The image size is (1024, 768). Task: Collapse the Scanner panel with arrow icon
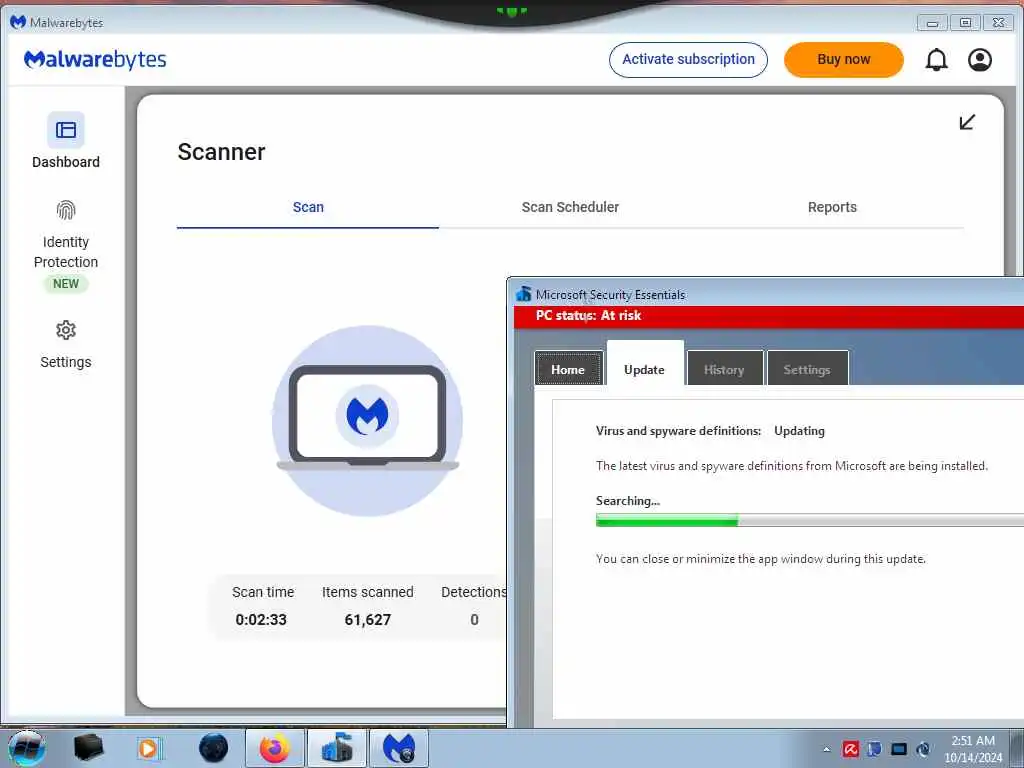pos(967,122)
